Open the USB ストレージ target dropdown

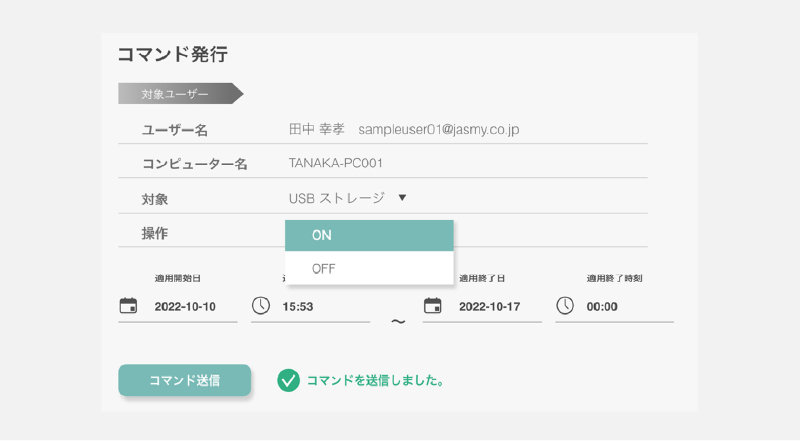pos(347,198)
